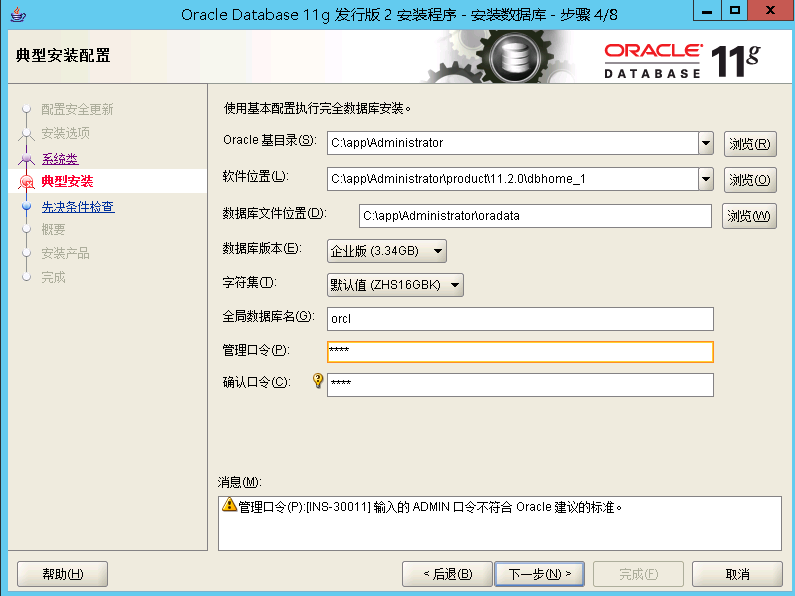Expand the 字符集 ZHS16GBK dropdown

[x=395, y=285]
